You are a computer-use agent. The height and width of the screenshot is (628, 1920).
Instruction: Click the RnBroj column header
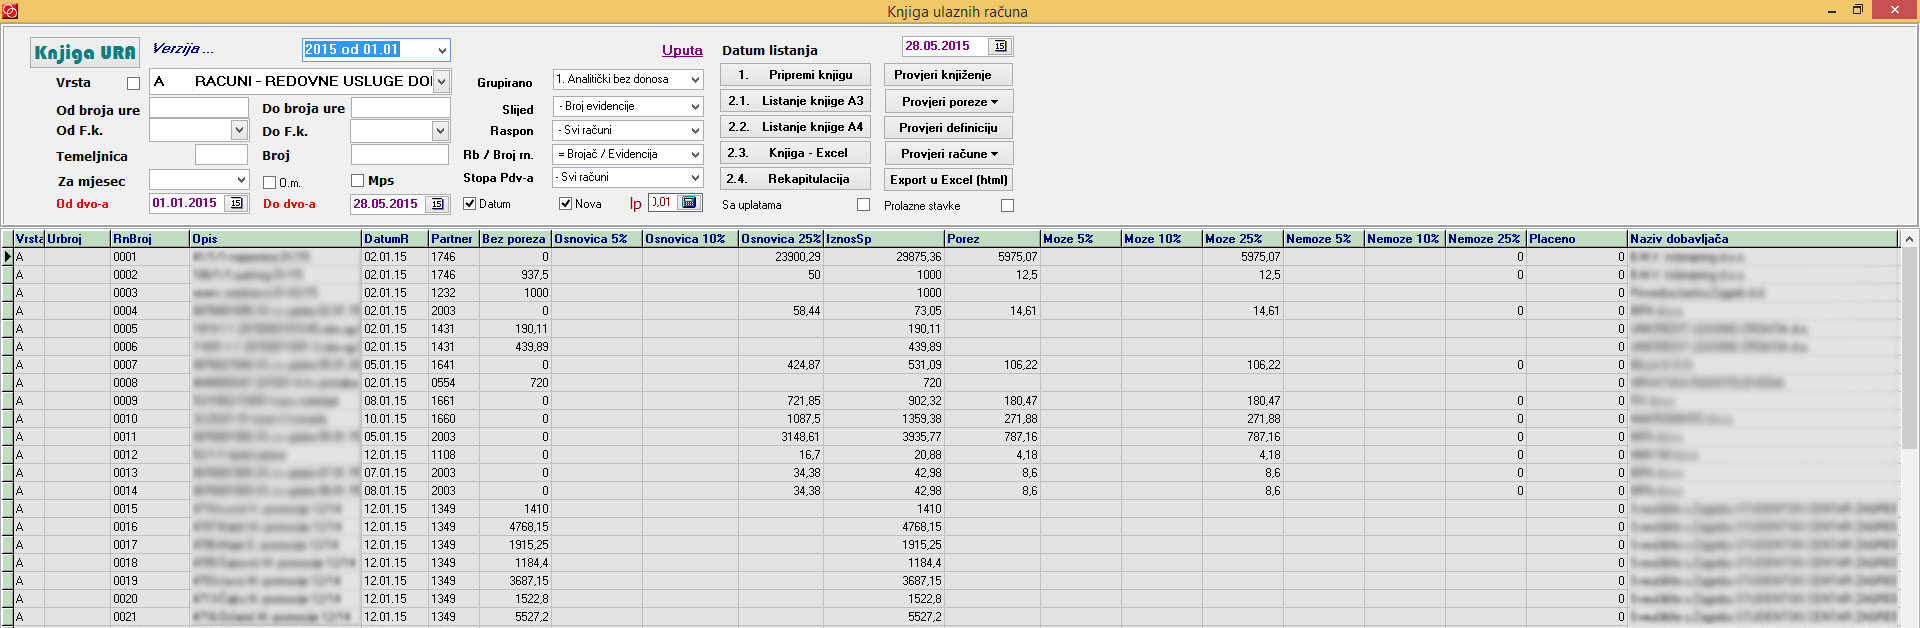click(x=150, y=239)
